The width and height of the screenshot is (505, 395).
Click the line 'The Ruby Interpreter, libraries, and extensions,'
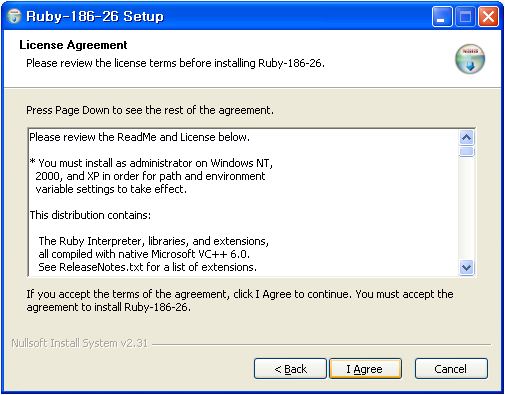(154, 241)
